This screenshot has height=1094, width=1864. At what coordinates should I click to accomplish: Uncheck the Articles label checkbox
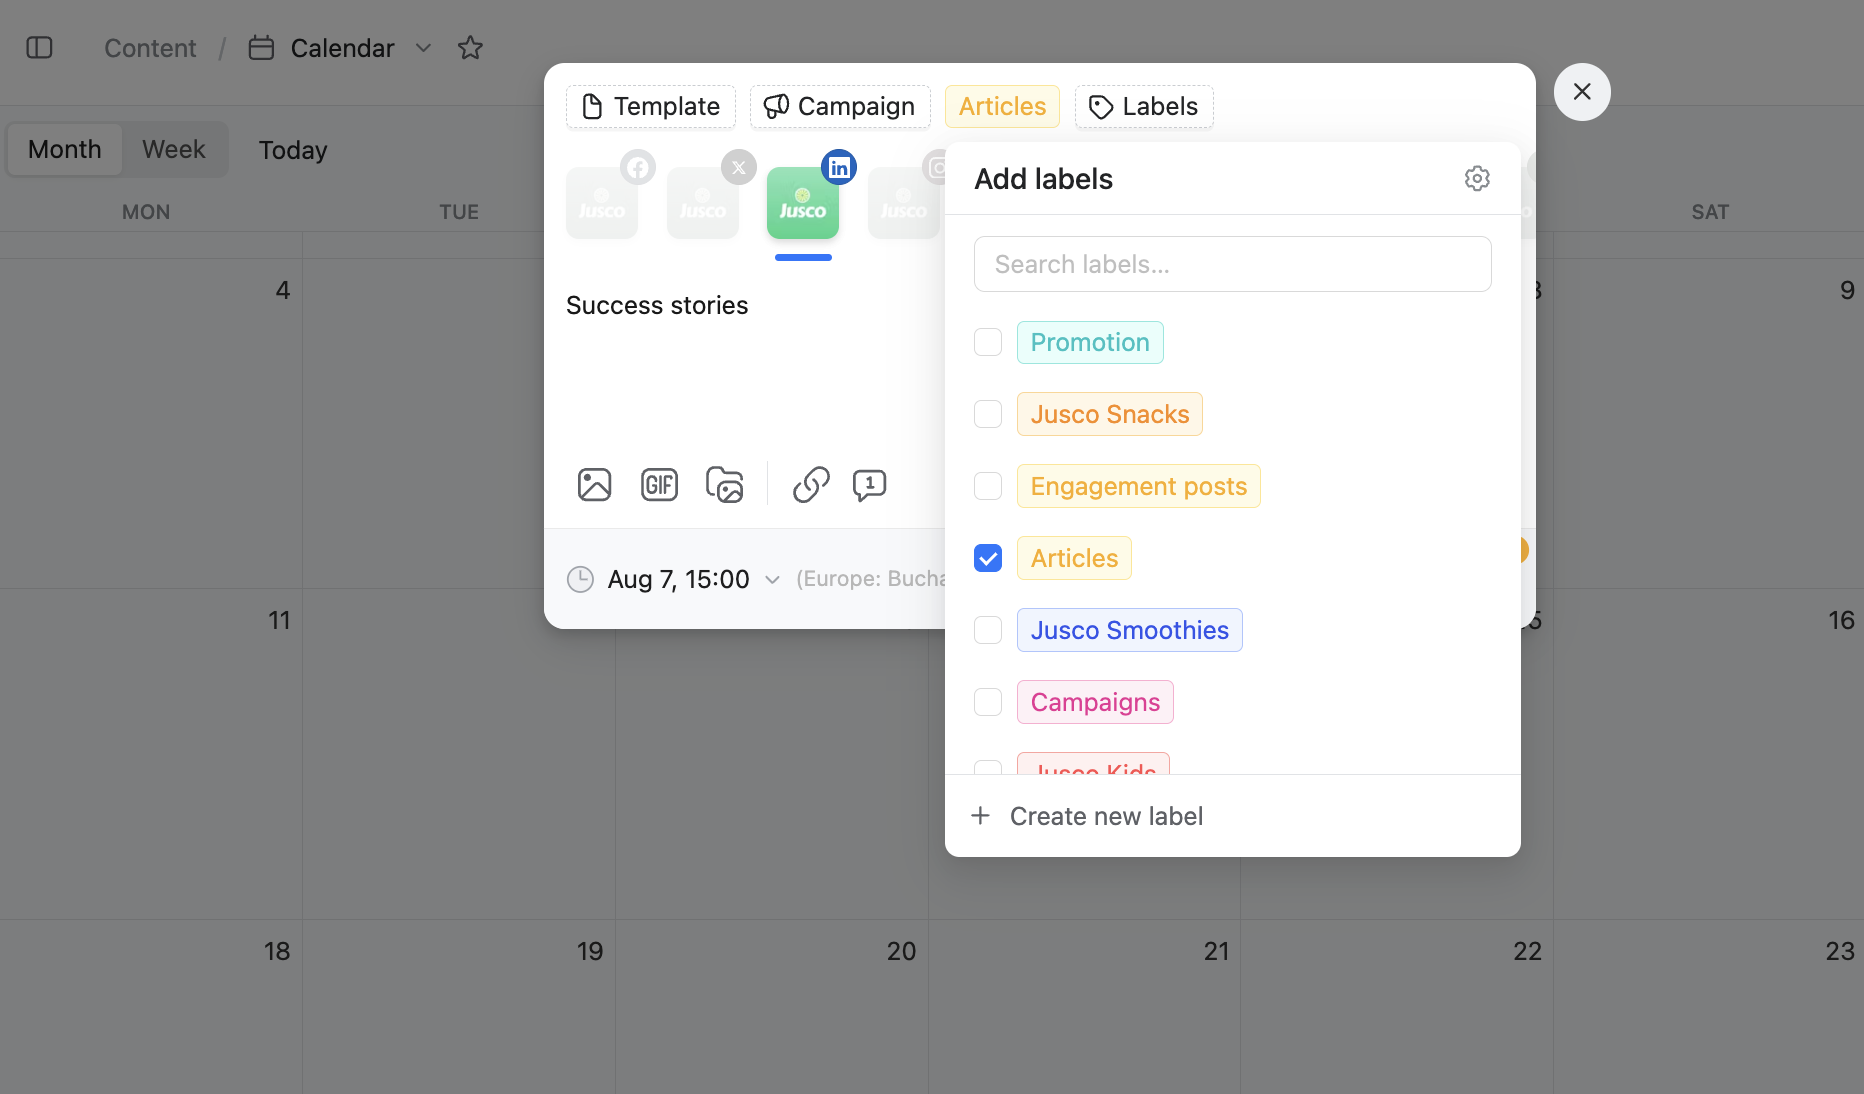(988, 558)
